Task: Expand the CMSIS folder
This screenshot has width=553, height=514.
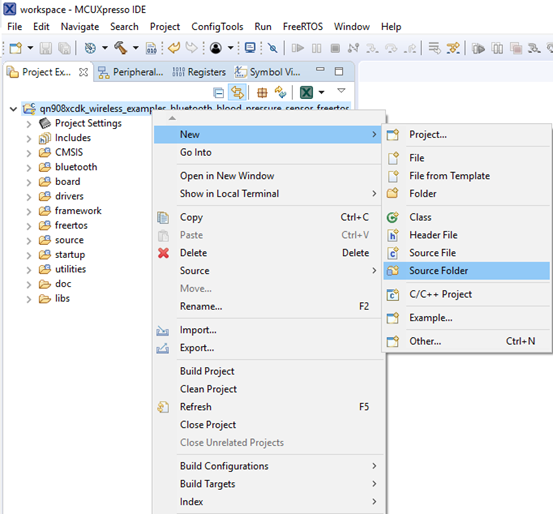Action: click(x=29, y=153)
